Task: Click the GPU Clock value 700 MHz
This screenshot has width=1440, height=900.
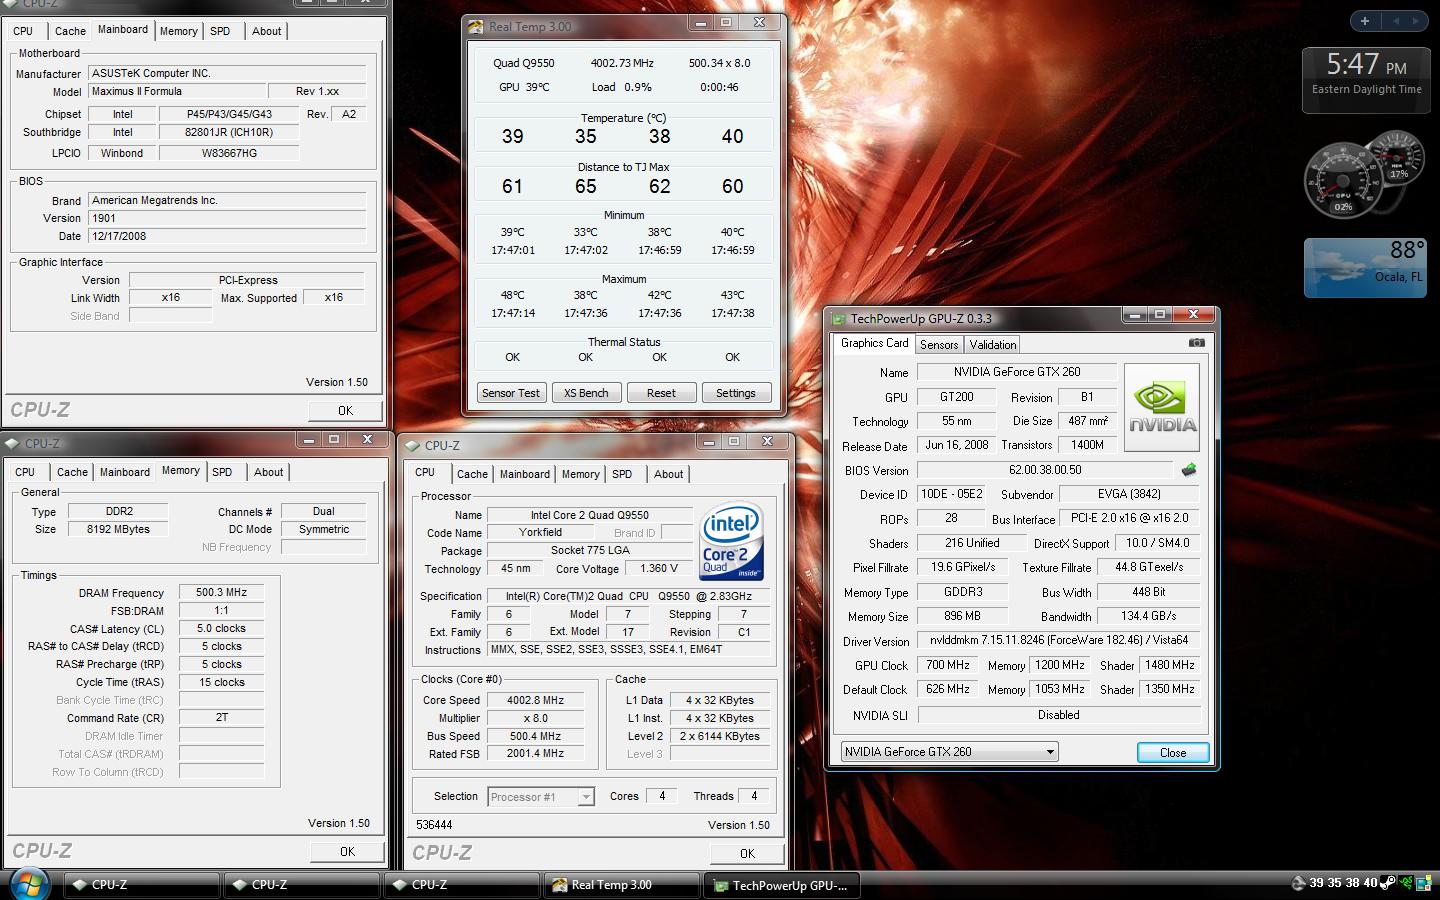Action: [947, 665]
